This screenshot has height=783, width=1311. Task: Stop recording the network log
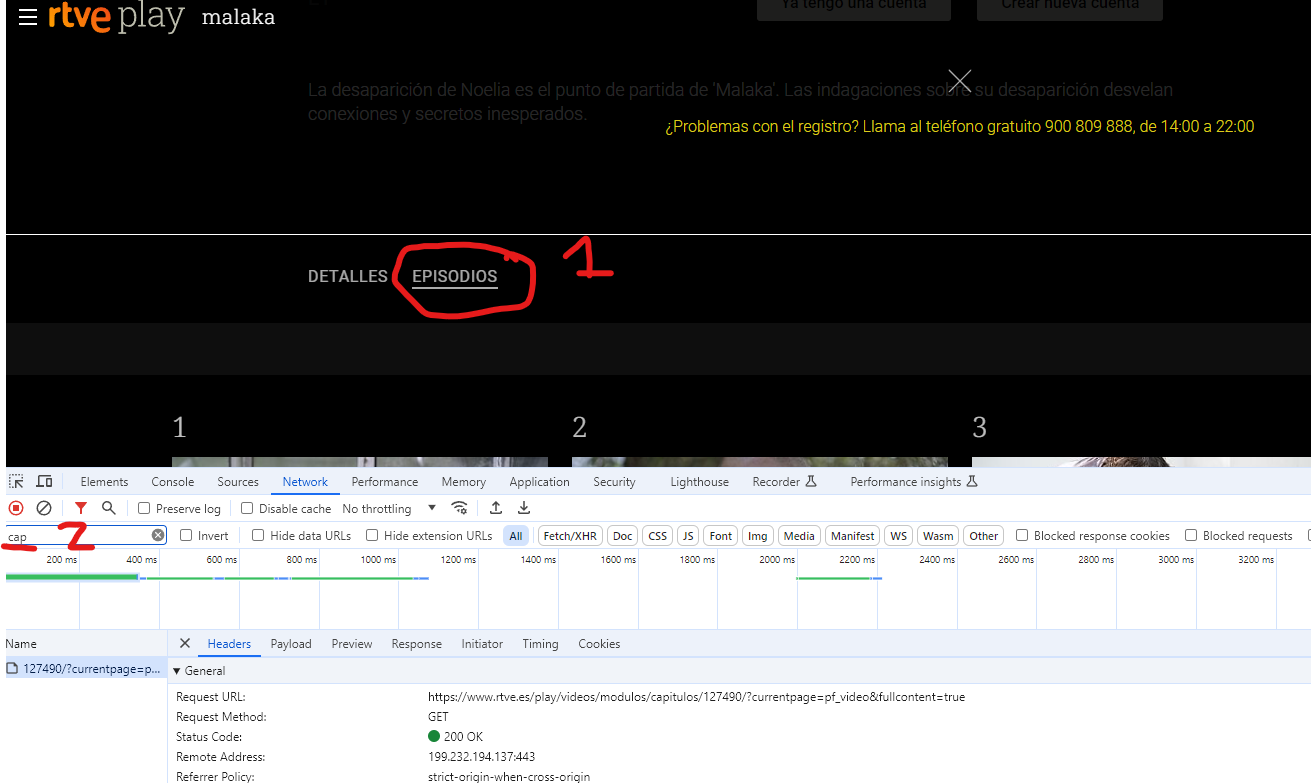pos(16,508)
